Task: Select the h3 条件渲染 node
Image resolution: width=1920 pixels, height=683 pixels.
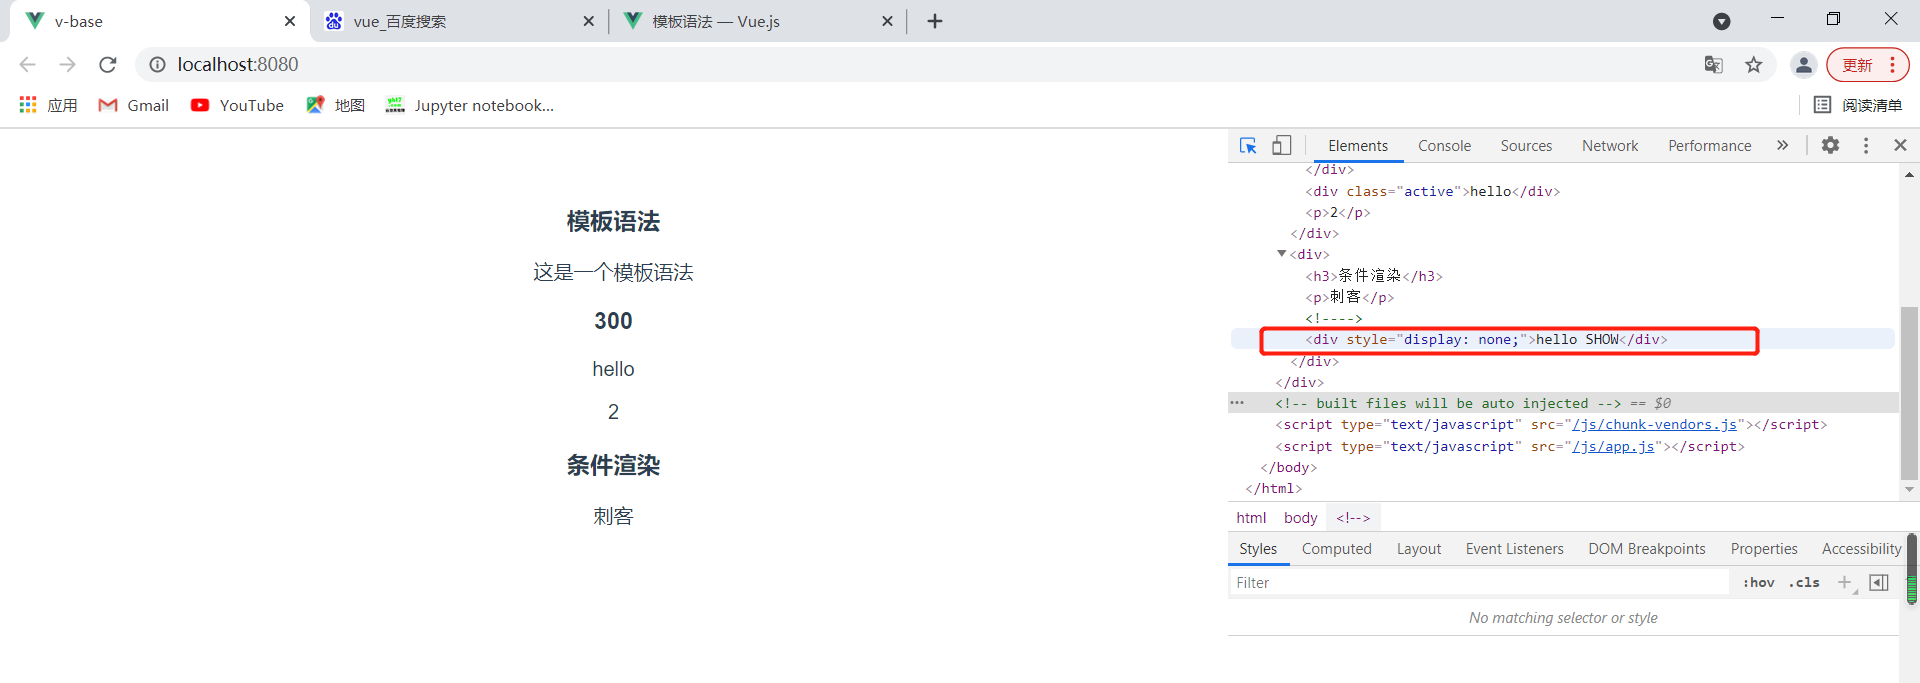Action: pos(1373,276)
